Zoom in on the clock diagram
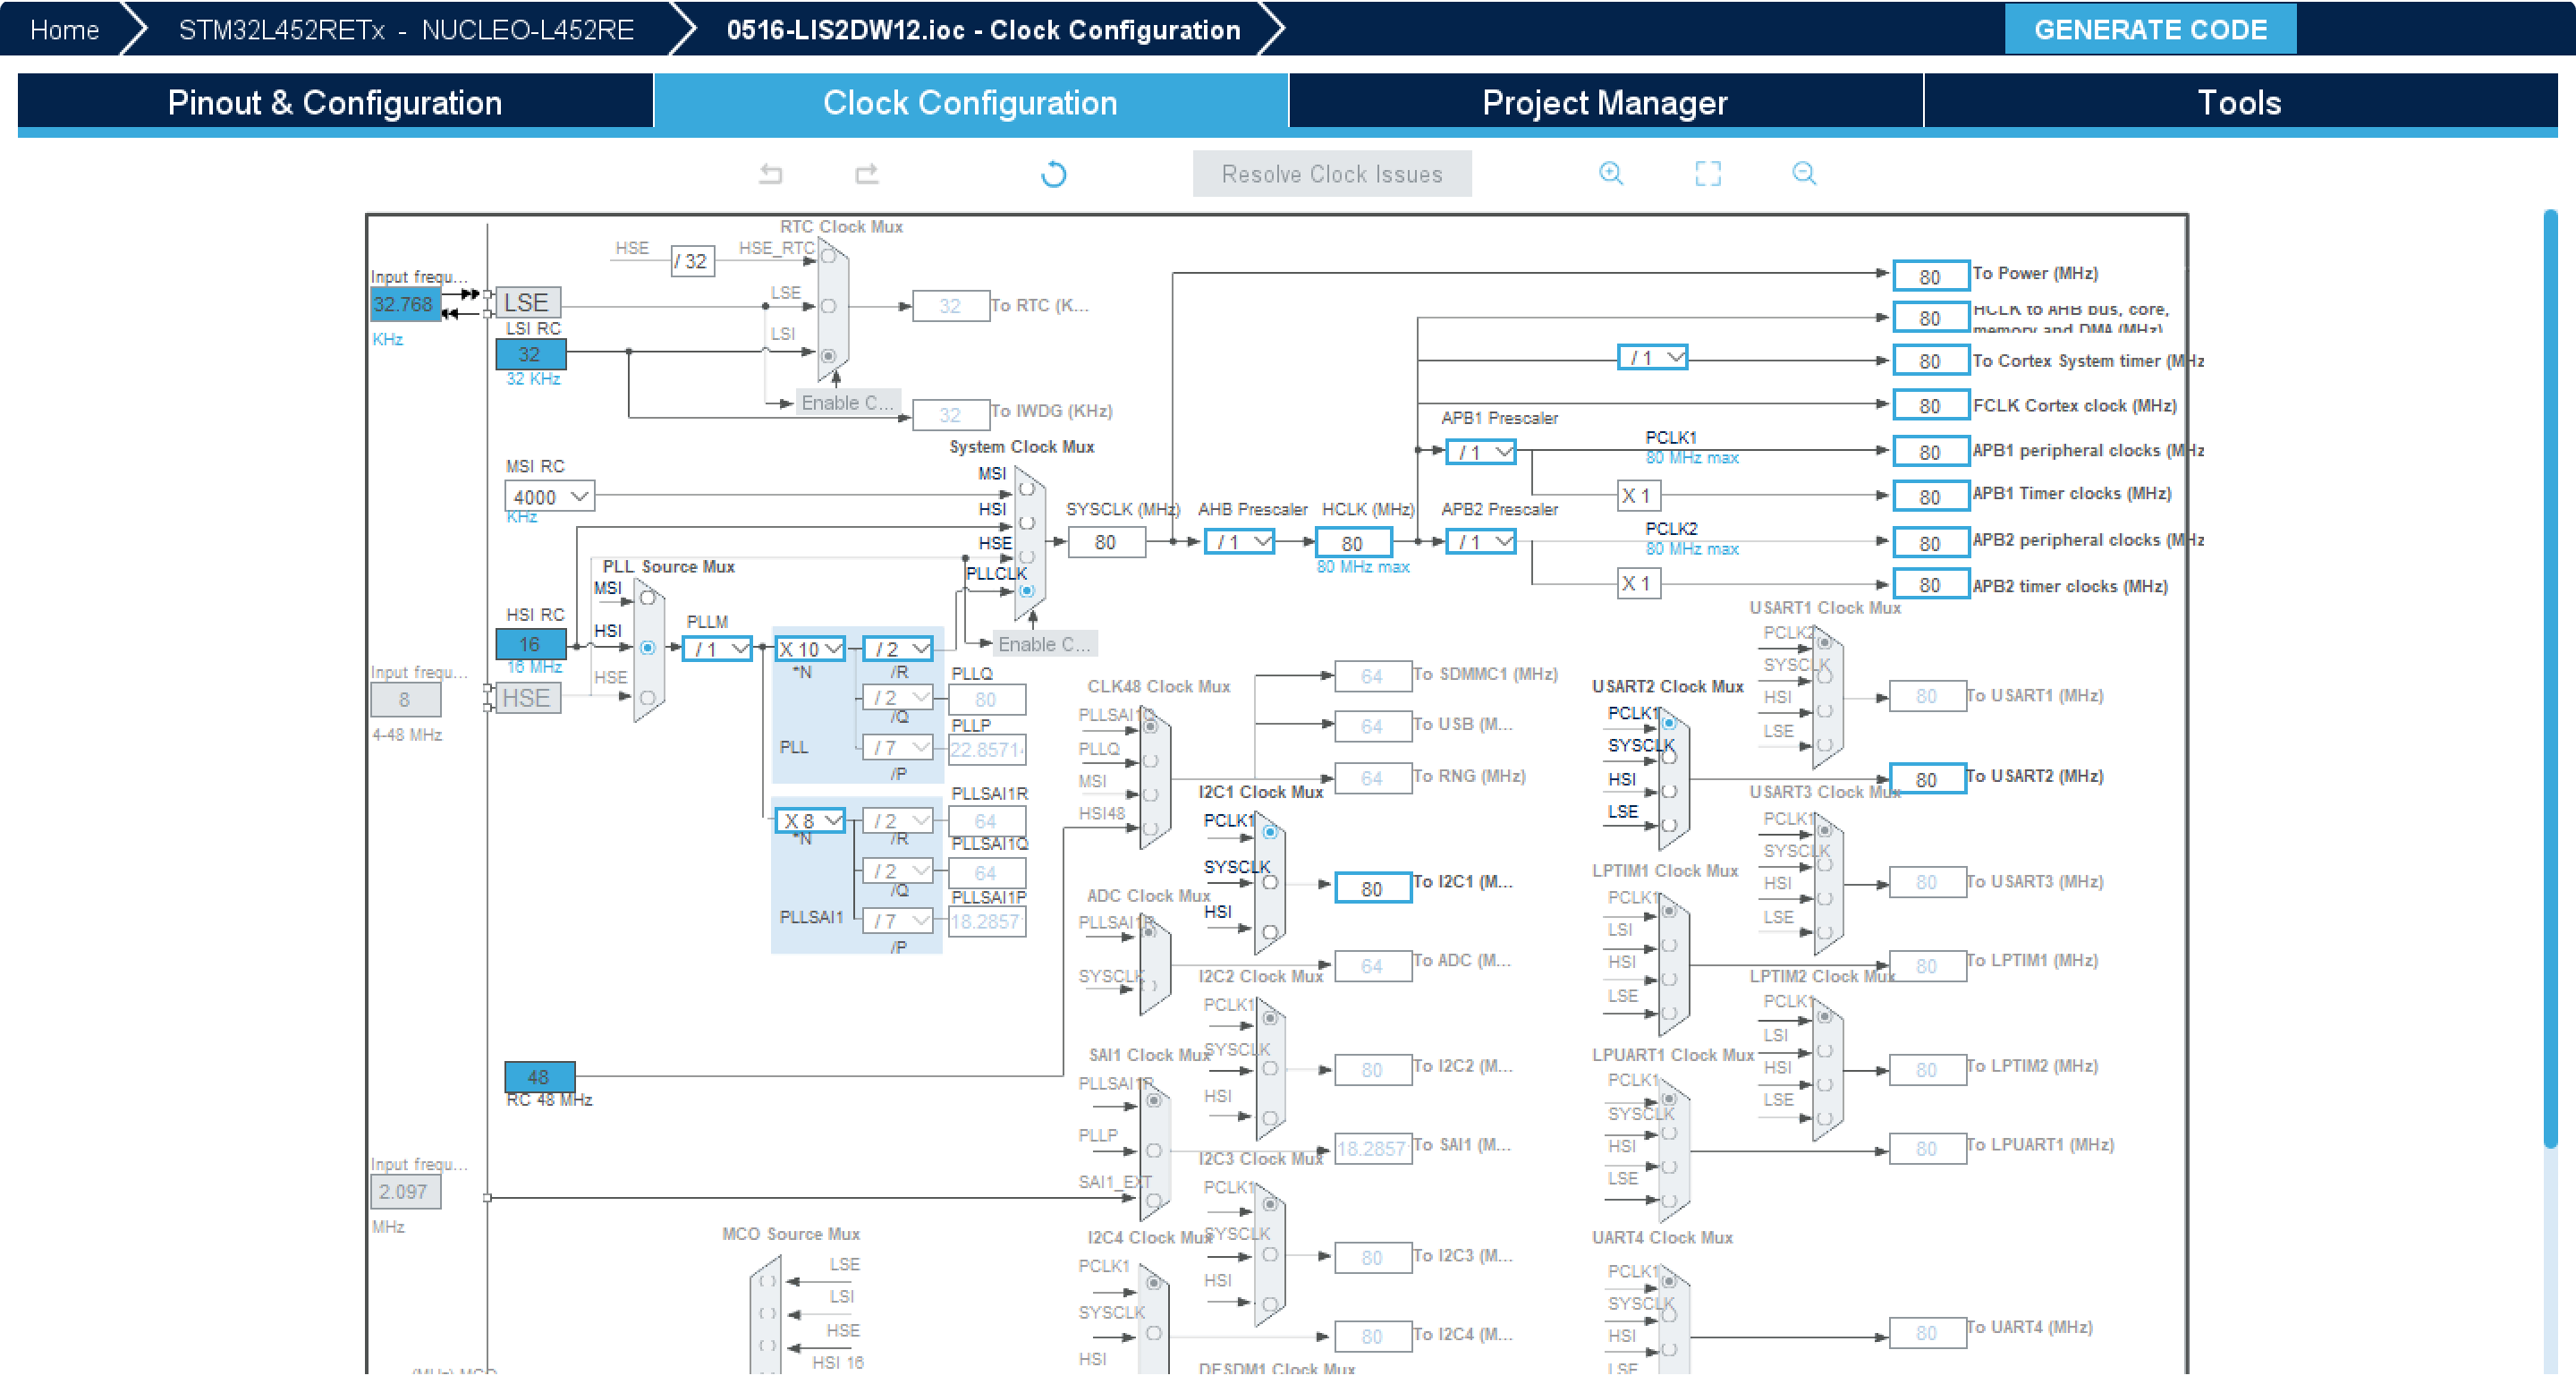The image size is (2576, 1384). pyautogui.click(x=1610, y=173)
